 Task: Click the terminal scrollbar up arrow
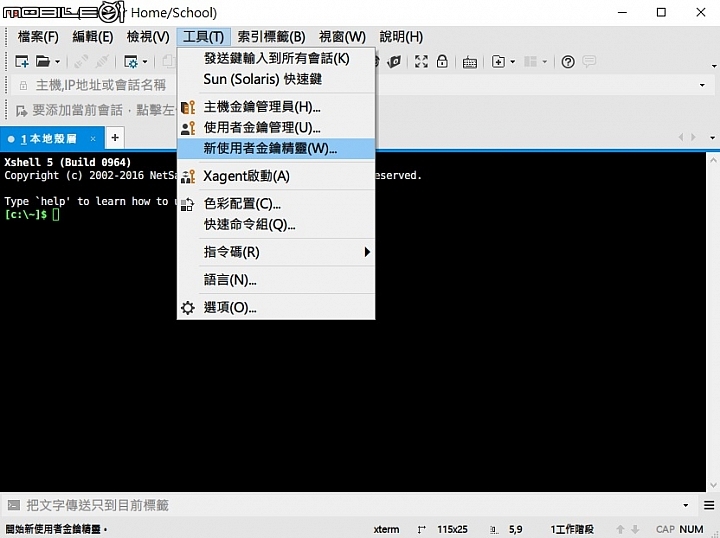713,160
